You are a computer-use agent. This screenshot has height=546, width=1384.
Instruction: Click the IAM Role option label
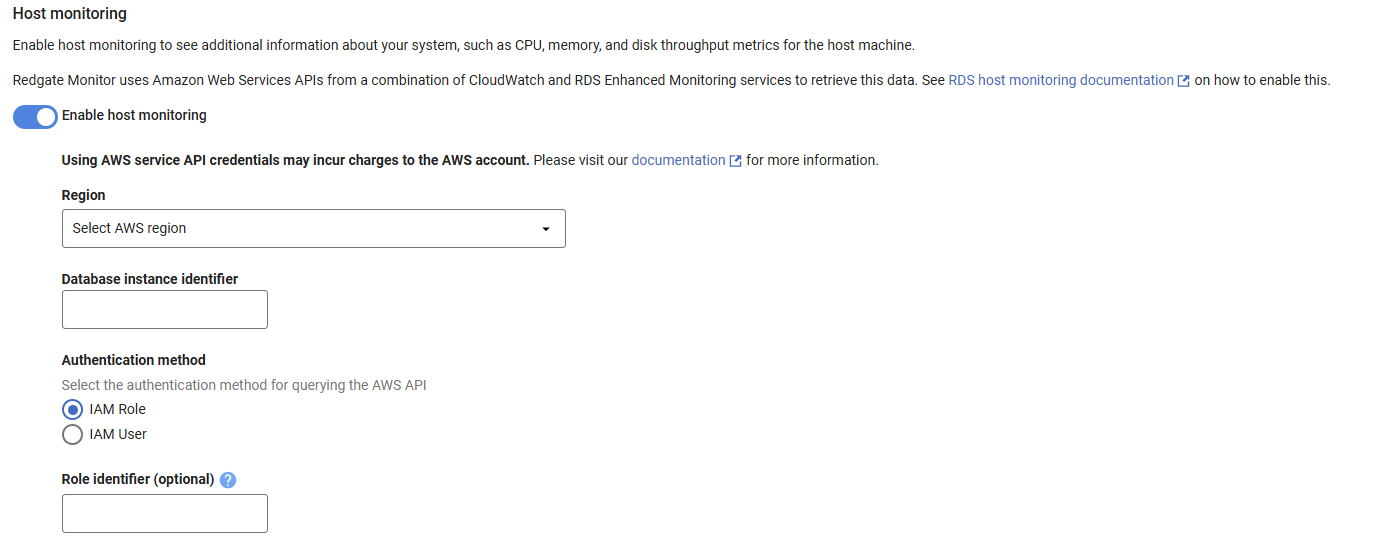point(118,410)
